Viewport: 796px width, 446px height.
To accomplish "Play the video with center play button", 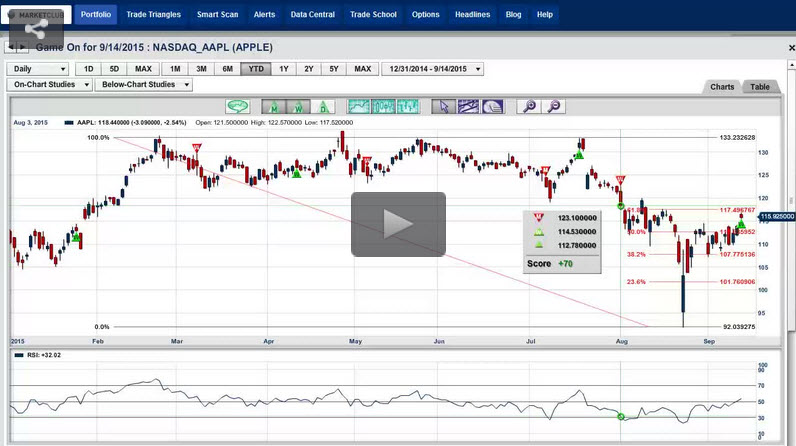I will coord(399,224).
